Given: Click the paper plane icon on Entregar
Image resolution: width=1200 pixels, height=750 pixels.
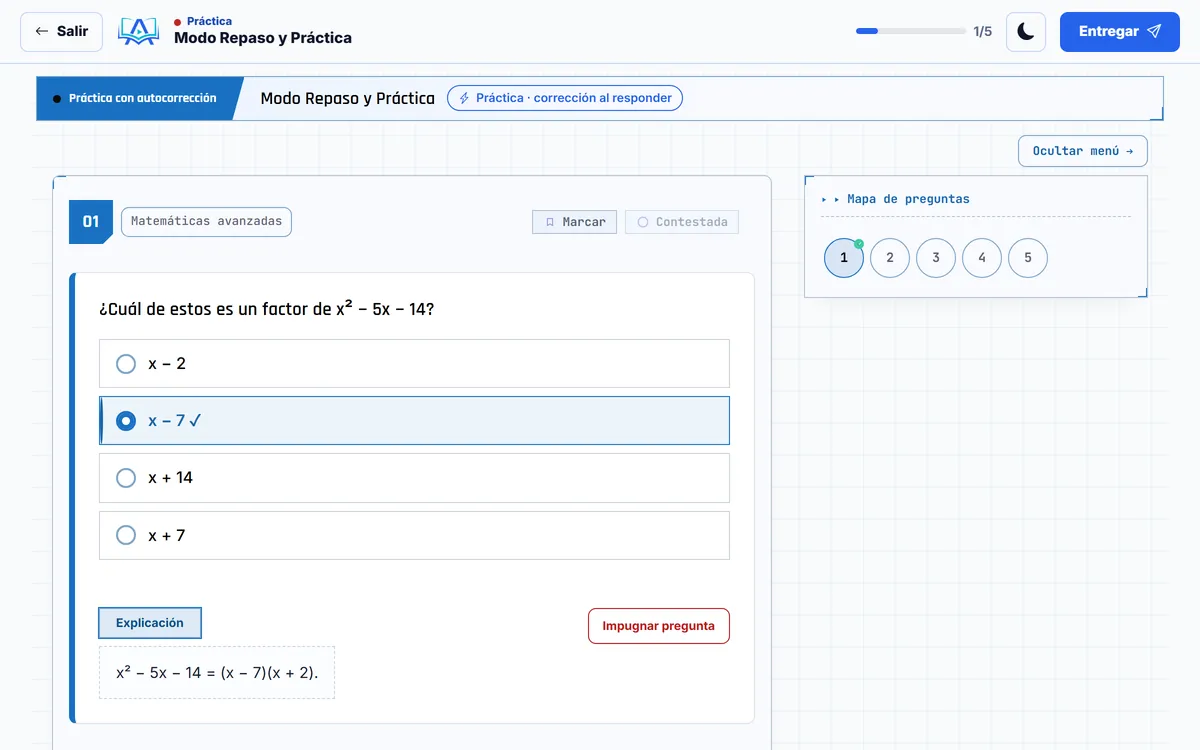Looking at the screenshot, I should (1154, 32).
